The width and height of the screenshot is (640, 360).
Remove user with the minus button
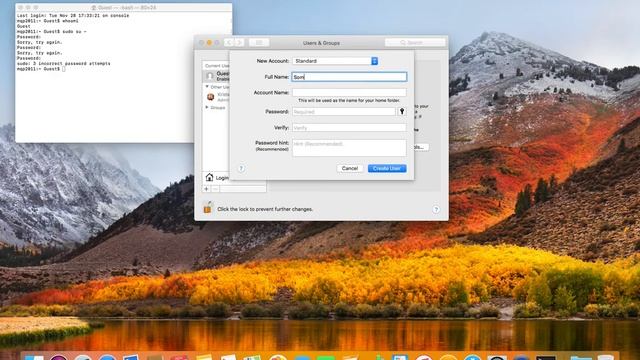point(215,189)
